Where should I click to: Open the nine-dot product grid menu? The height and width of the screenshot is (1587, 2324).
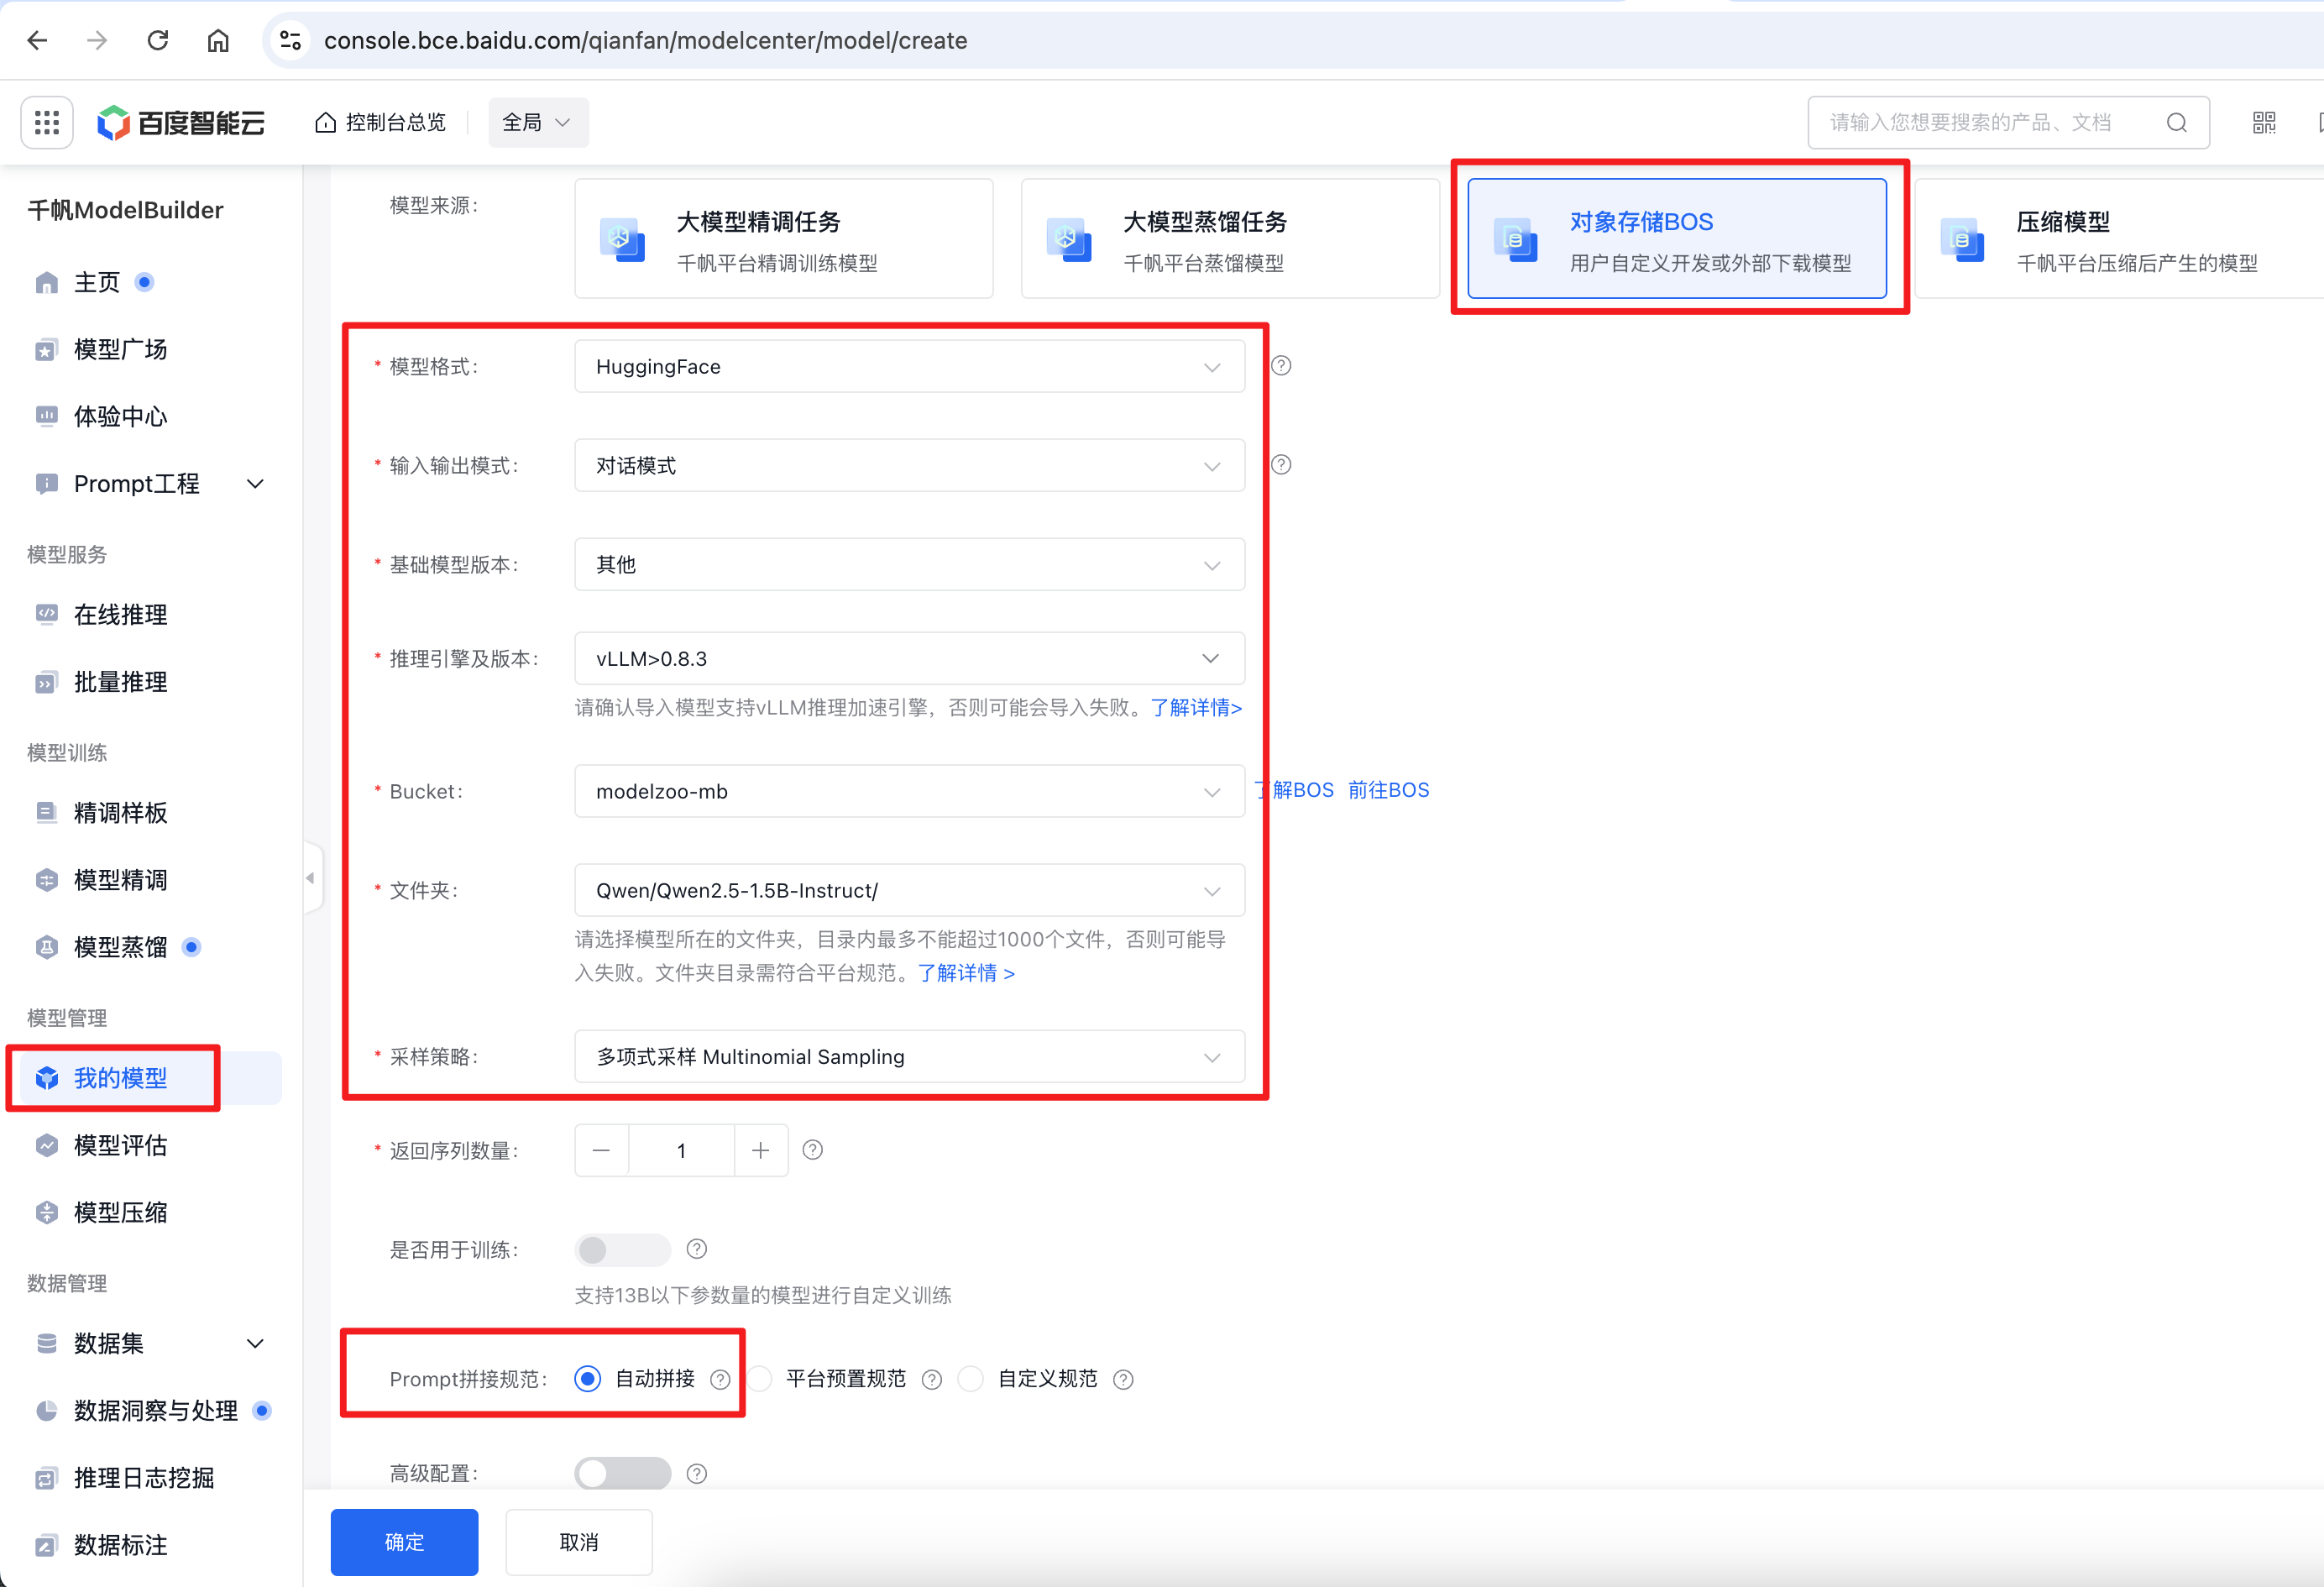pos(47,122)
